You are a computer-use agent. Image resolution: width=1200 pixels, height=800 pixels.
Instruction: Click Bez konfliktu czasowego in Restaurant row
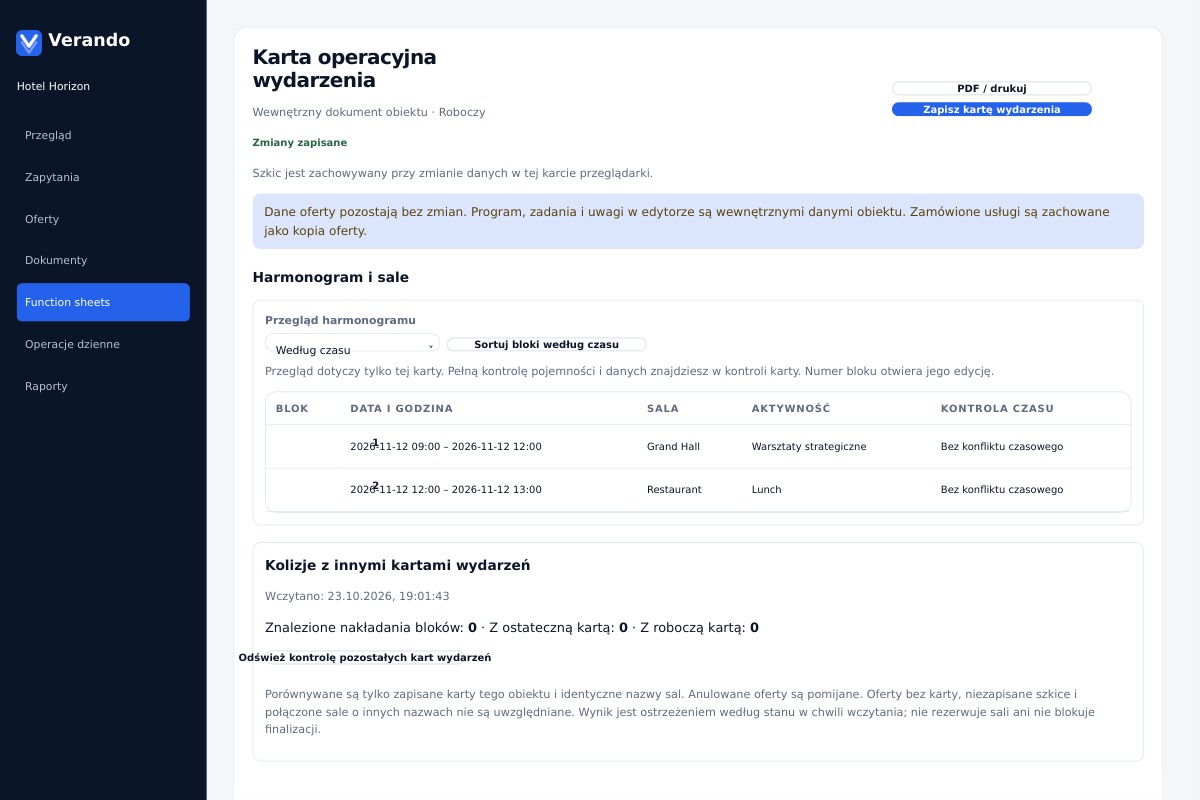click(1001, 490)
